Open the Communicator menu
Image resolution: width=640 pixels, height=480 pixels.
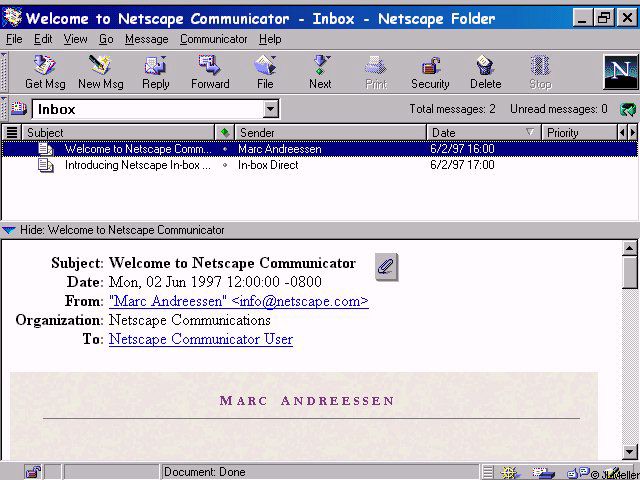pos(213,39)
